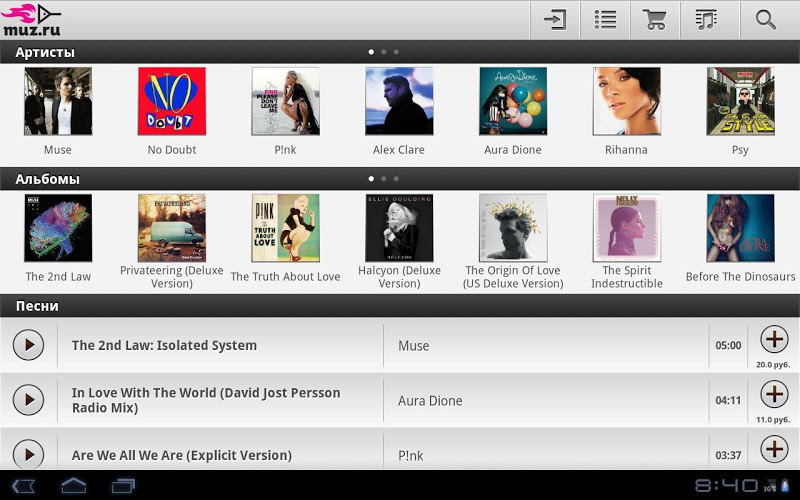Open Before The Dinosaurs album cover
The image size is (800, 500).
pos(741,228)
